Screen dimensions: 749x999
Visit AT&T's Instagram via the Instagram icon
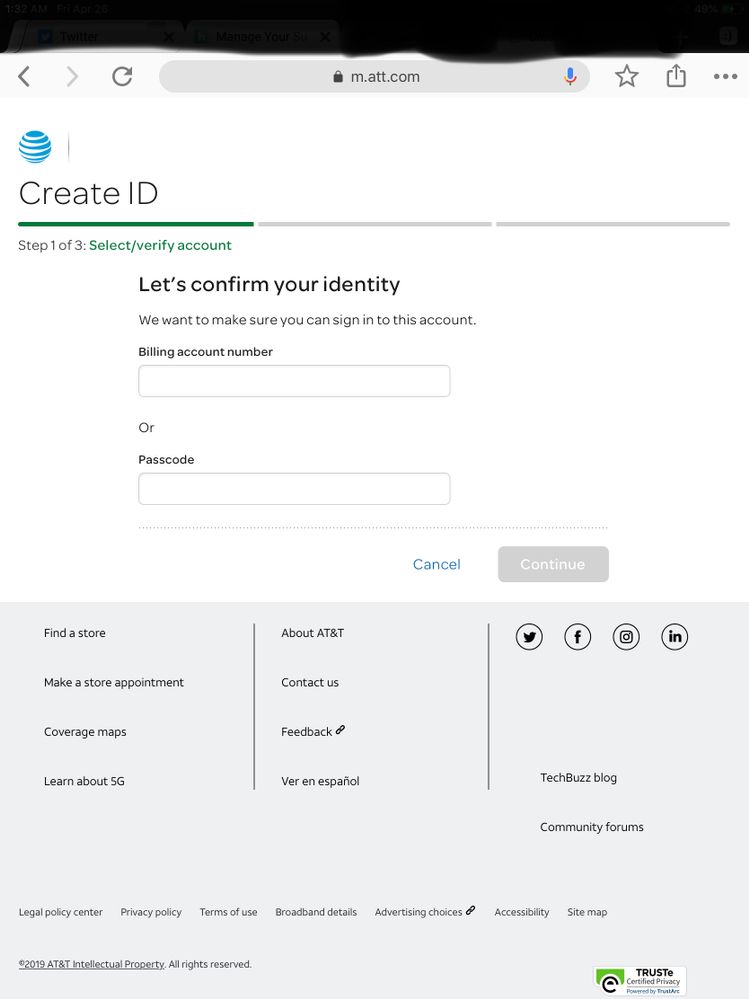pyautogui.click(x=626, y=637)
